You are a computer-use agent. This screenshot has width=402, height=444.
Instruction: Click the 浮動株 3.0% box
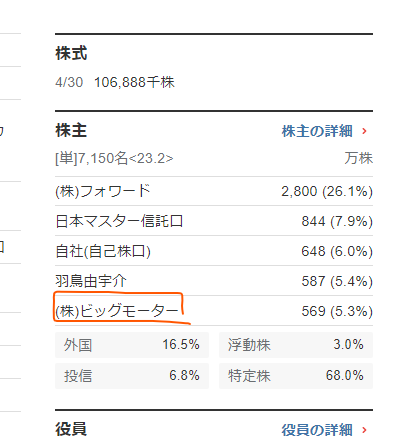[x=296, y=345]
